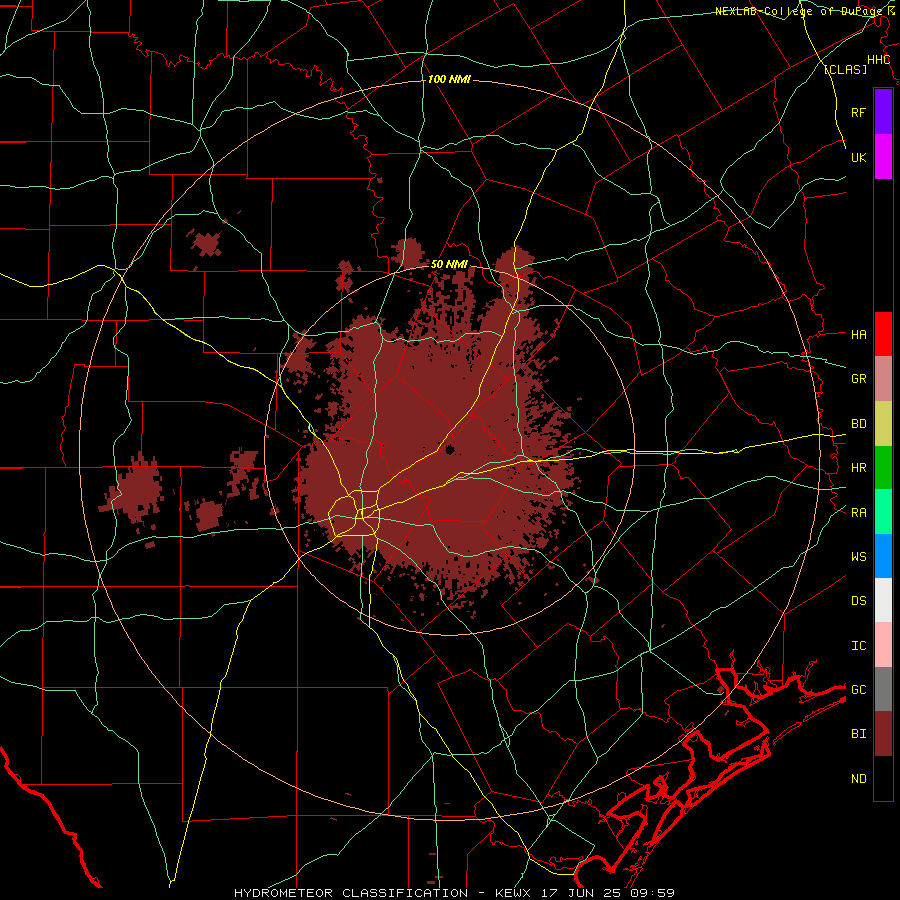Click the "[CLAS]" units label text
Viewport: 900px width, 900px height.
click(845, 69)
